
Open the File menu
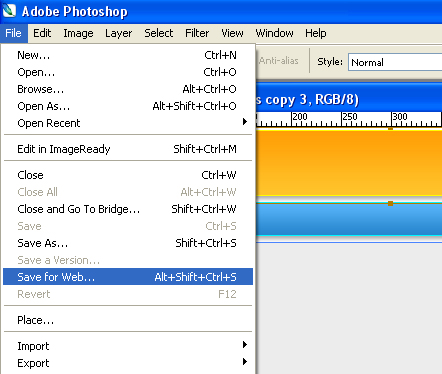[x=13, y=33]
